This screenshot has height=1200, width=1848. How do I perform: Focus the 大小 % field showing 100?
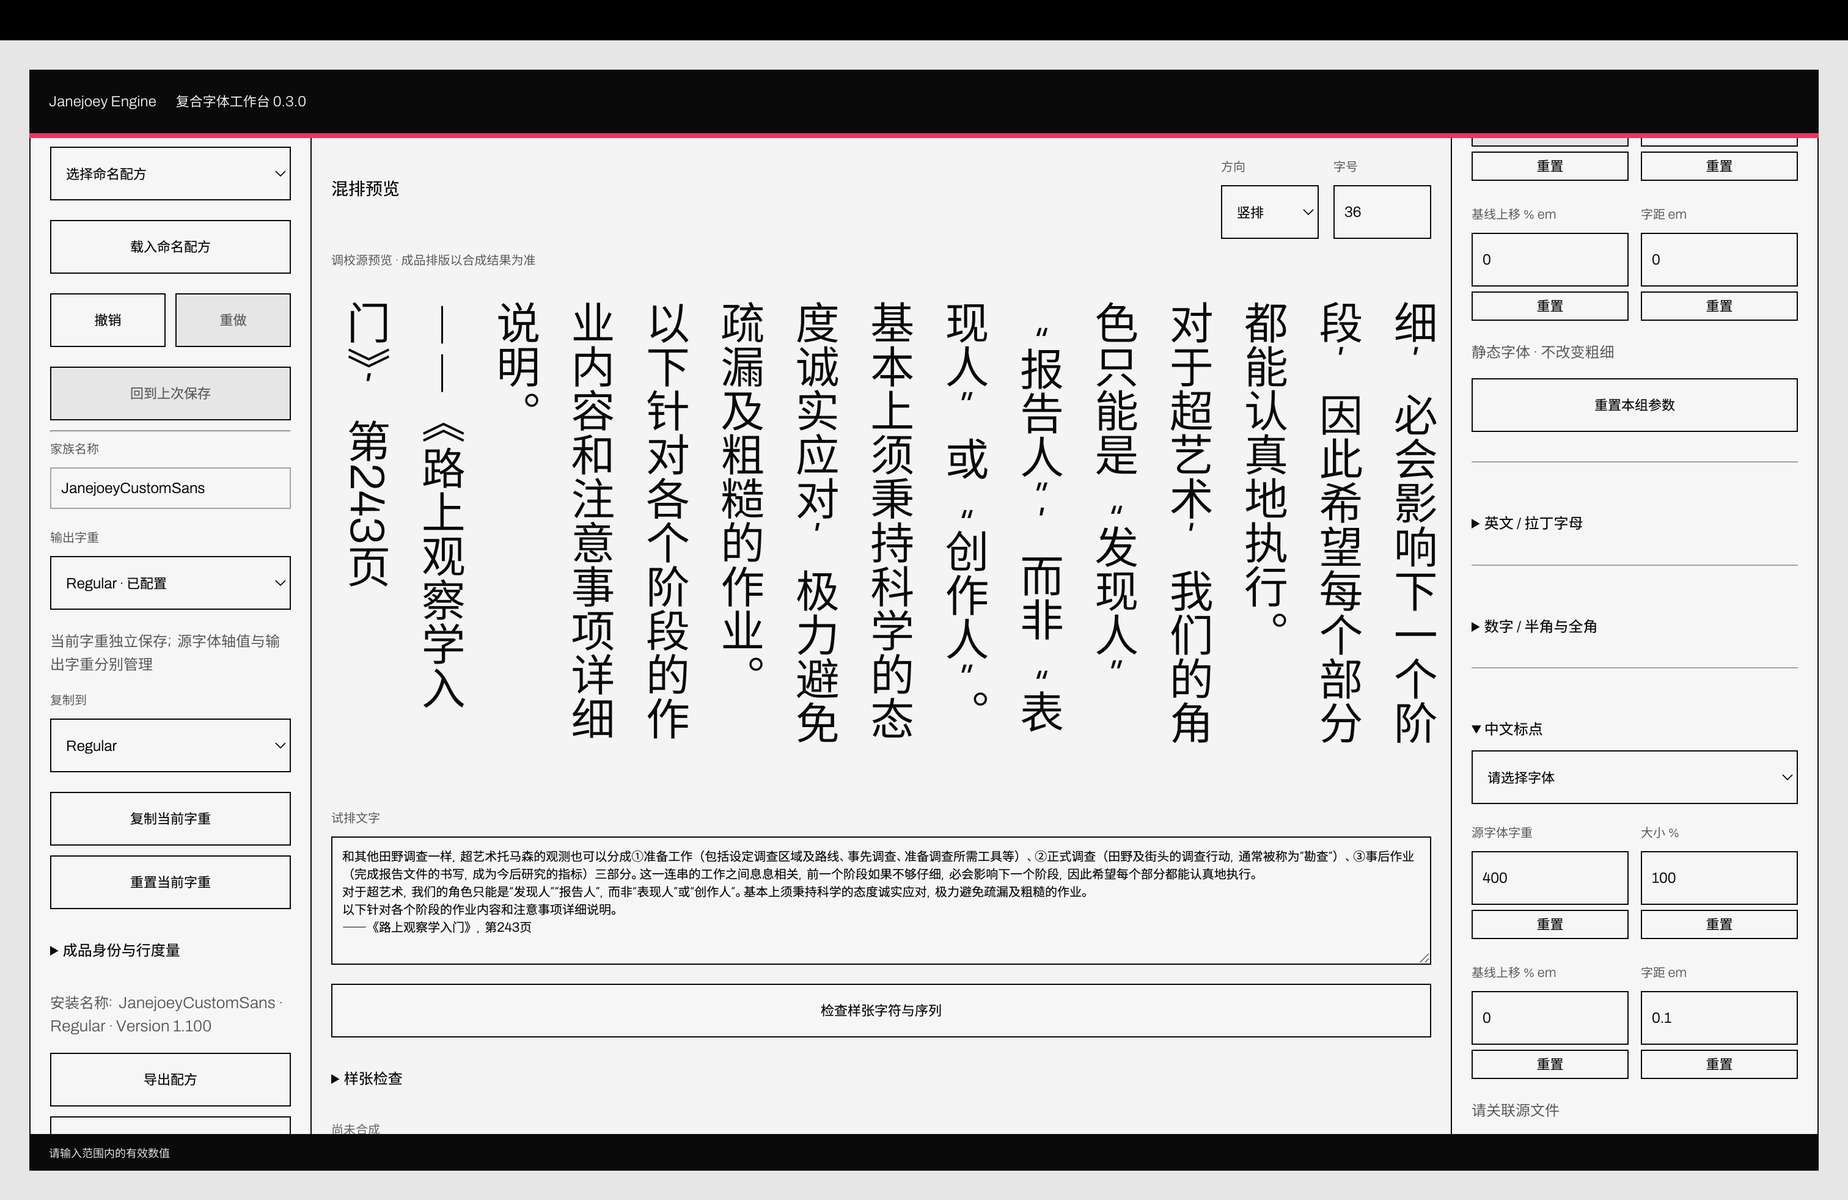pos(1719,878)
